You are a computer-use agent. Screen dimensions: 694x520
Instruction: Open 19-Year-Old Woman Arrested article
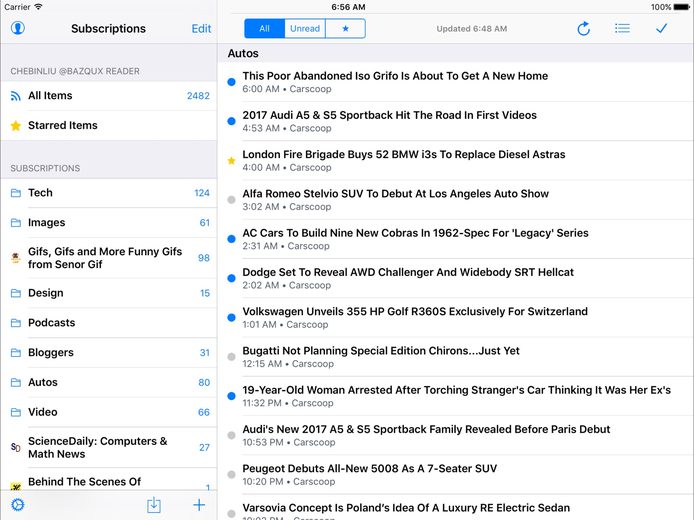coord(456,396)
